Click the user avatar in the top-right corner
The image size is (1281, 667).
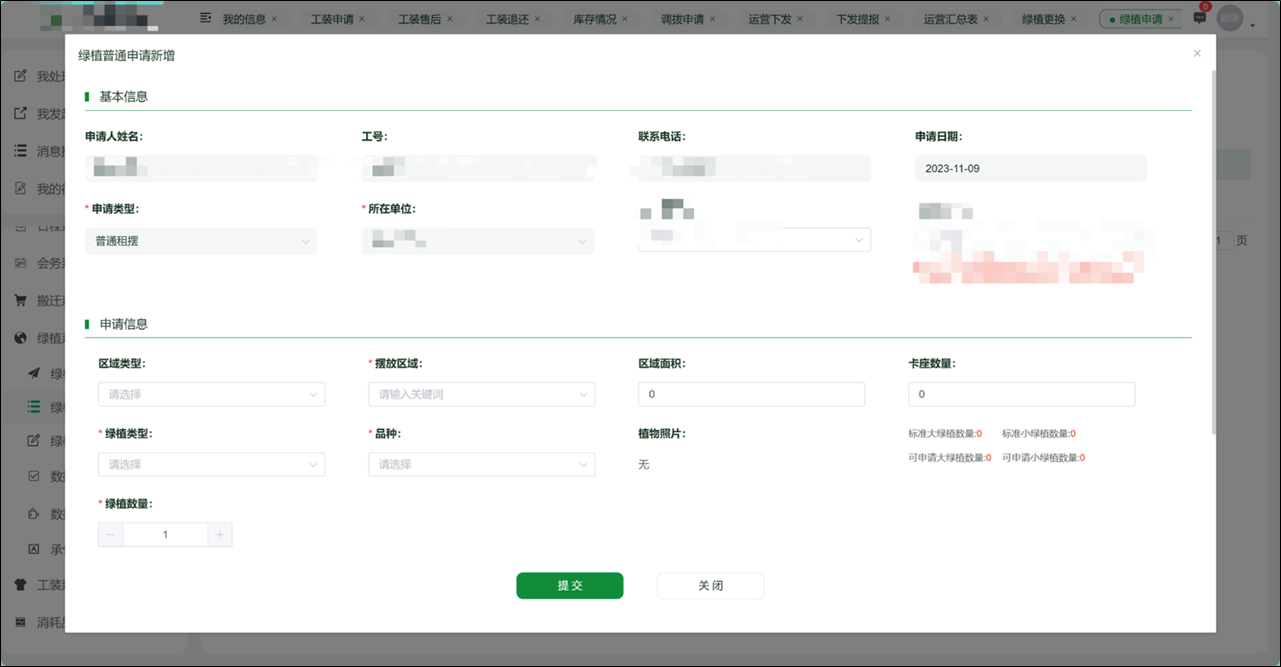click(x=1230, y=17)
